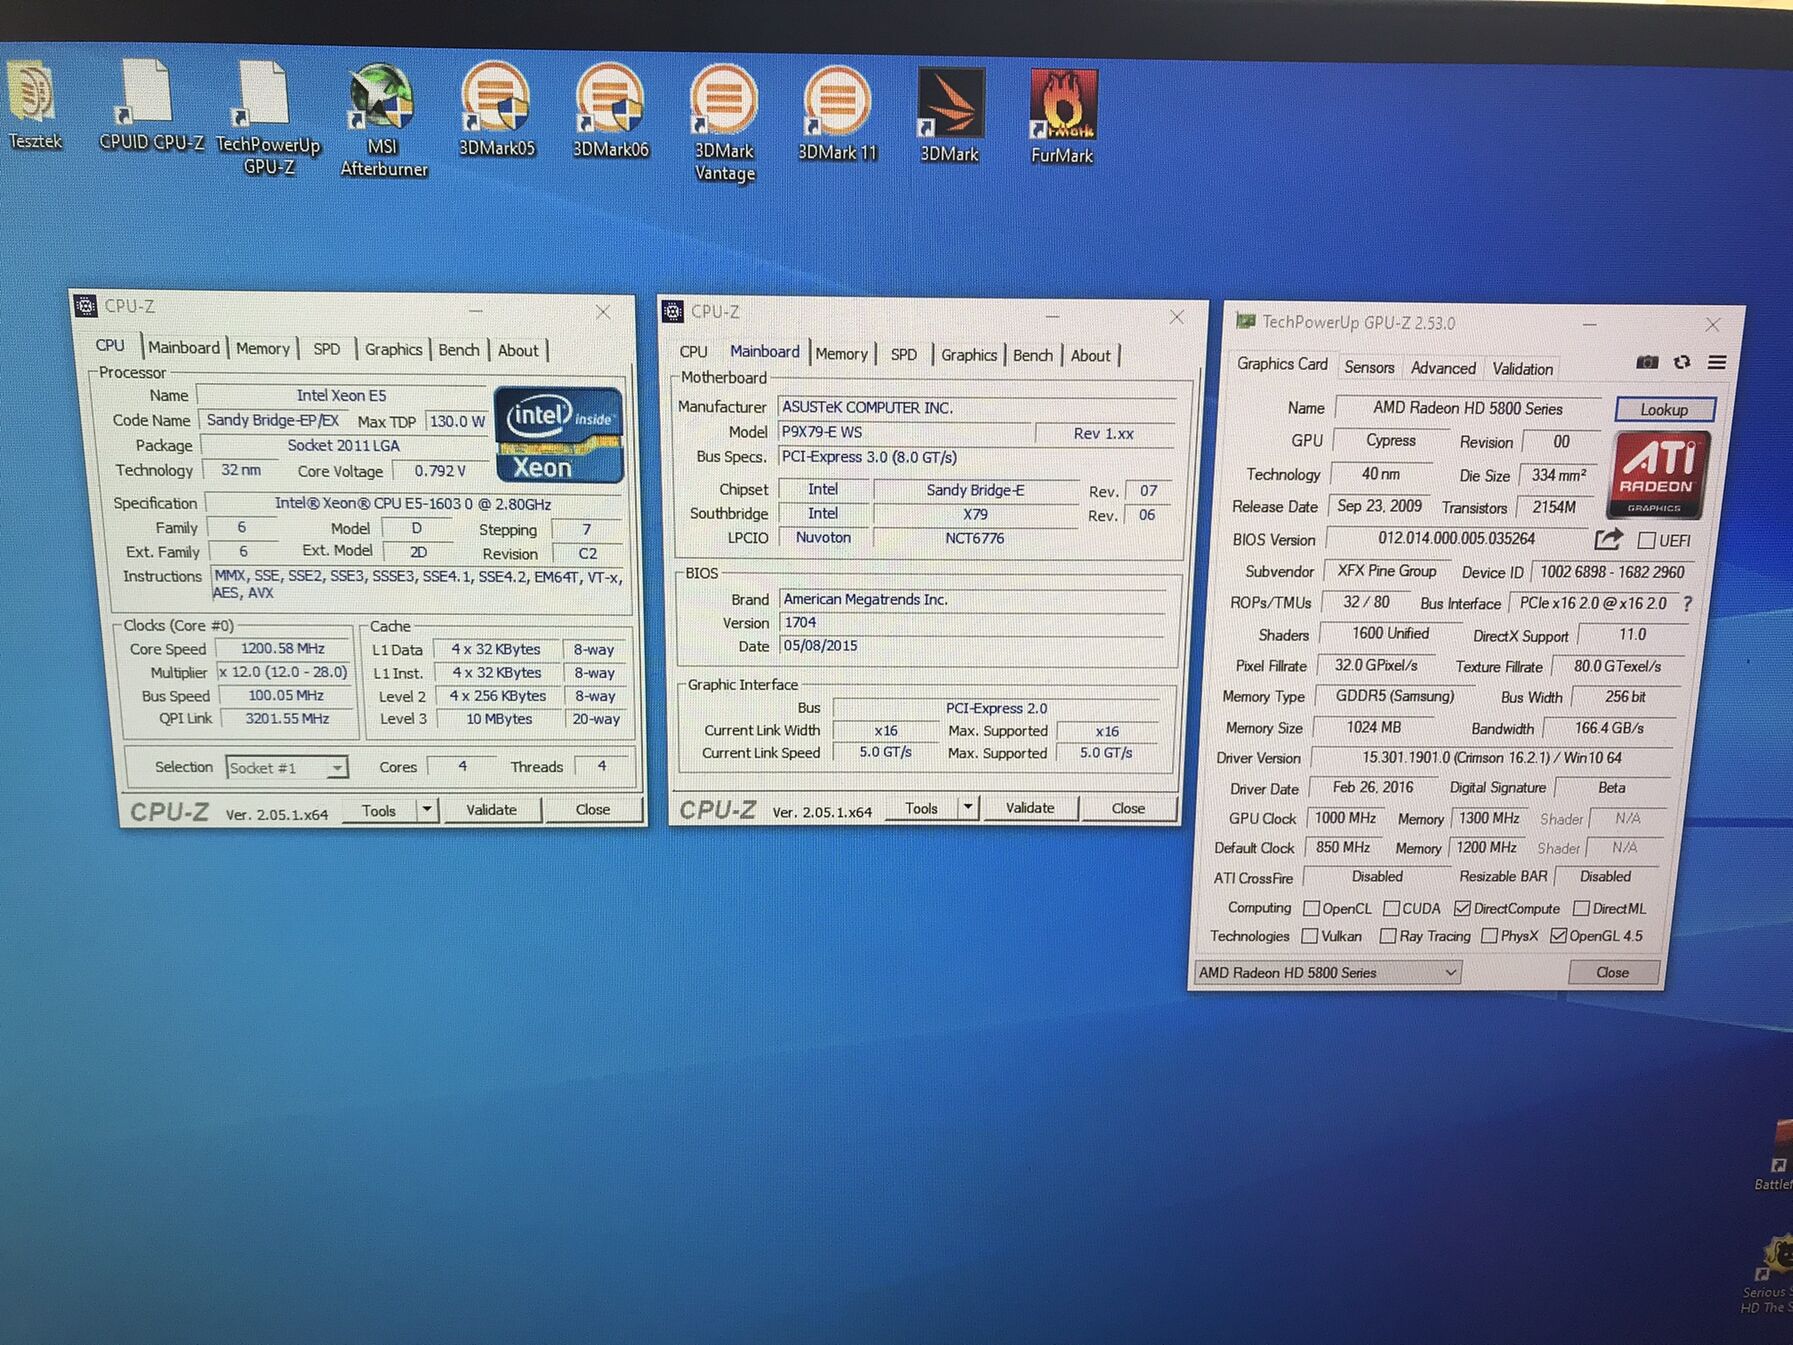Open SPD tab in left CPU-Z
1793x1345 pixels.
click(x=327, y=349)
